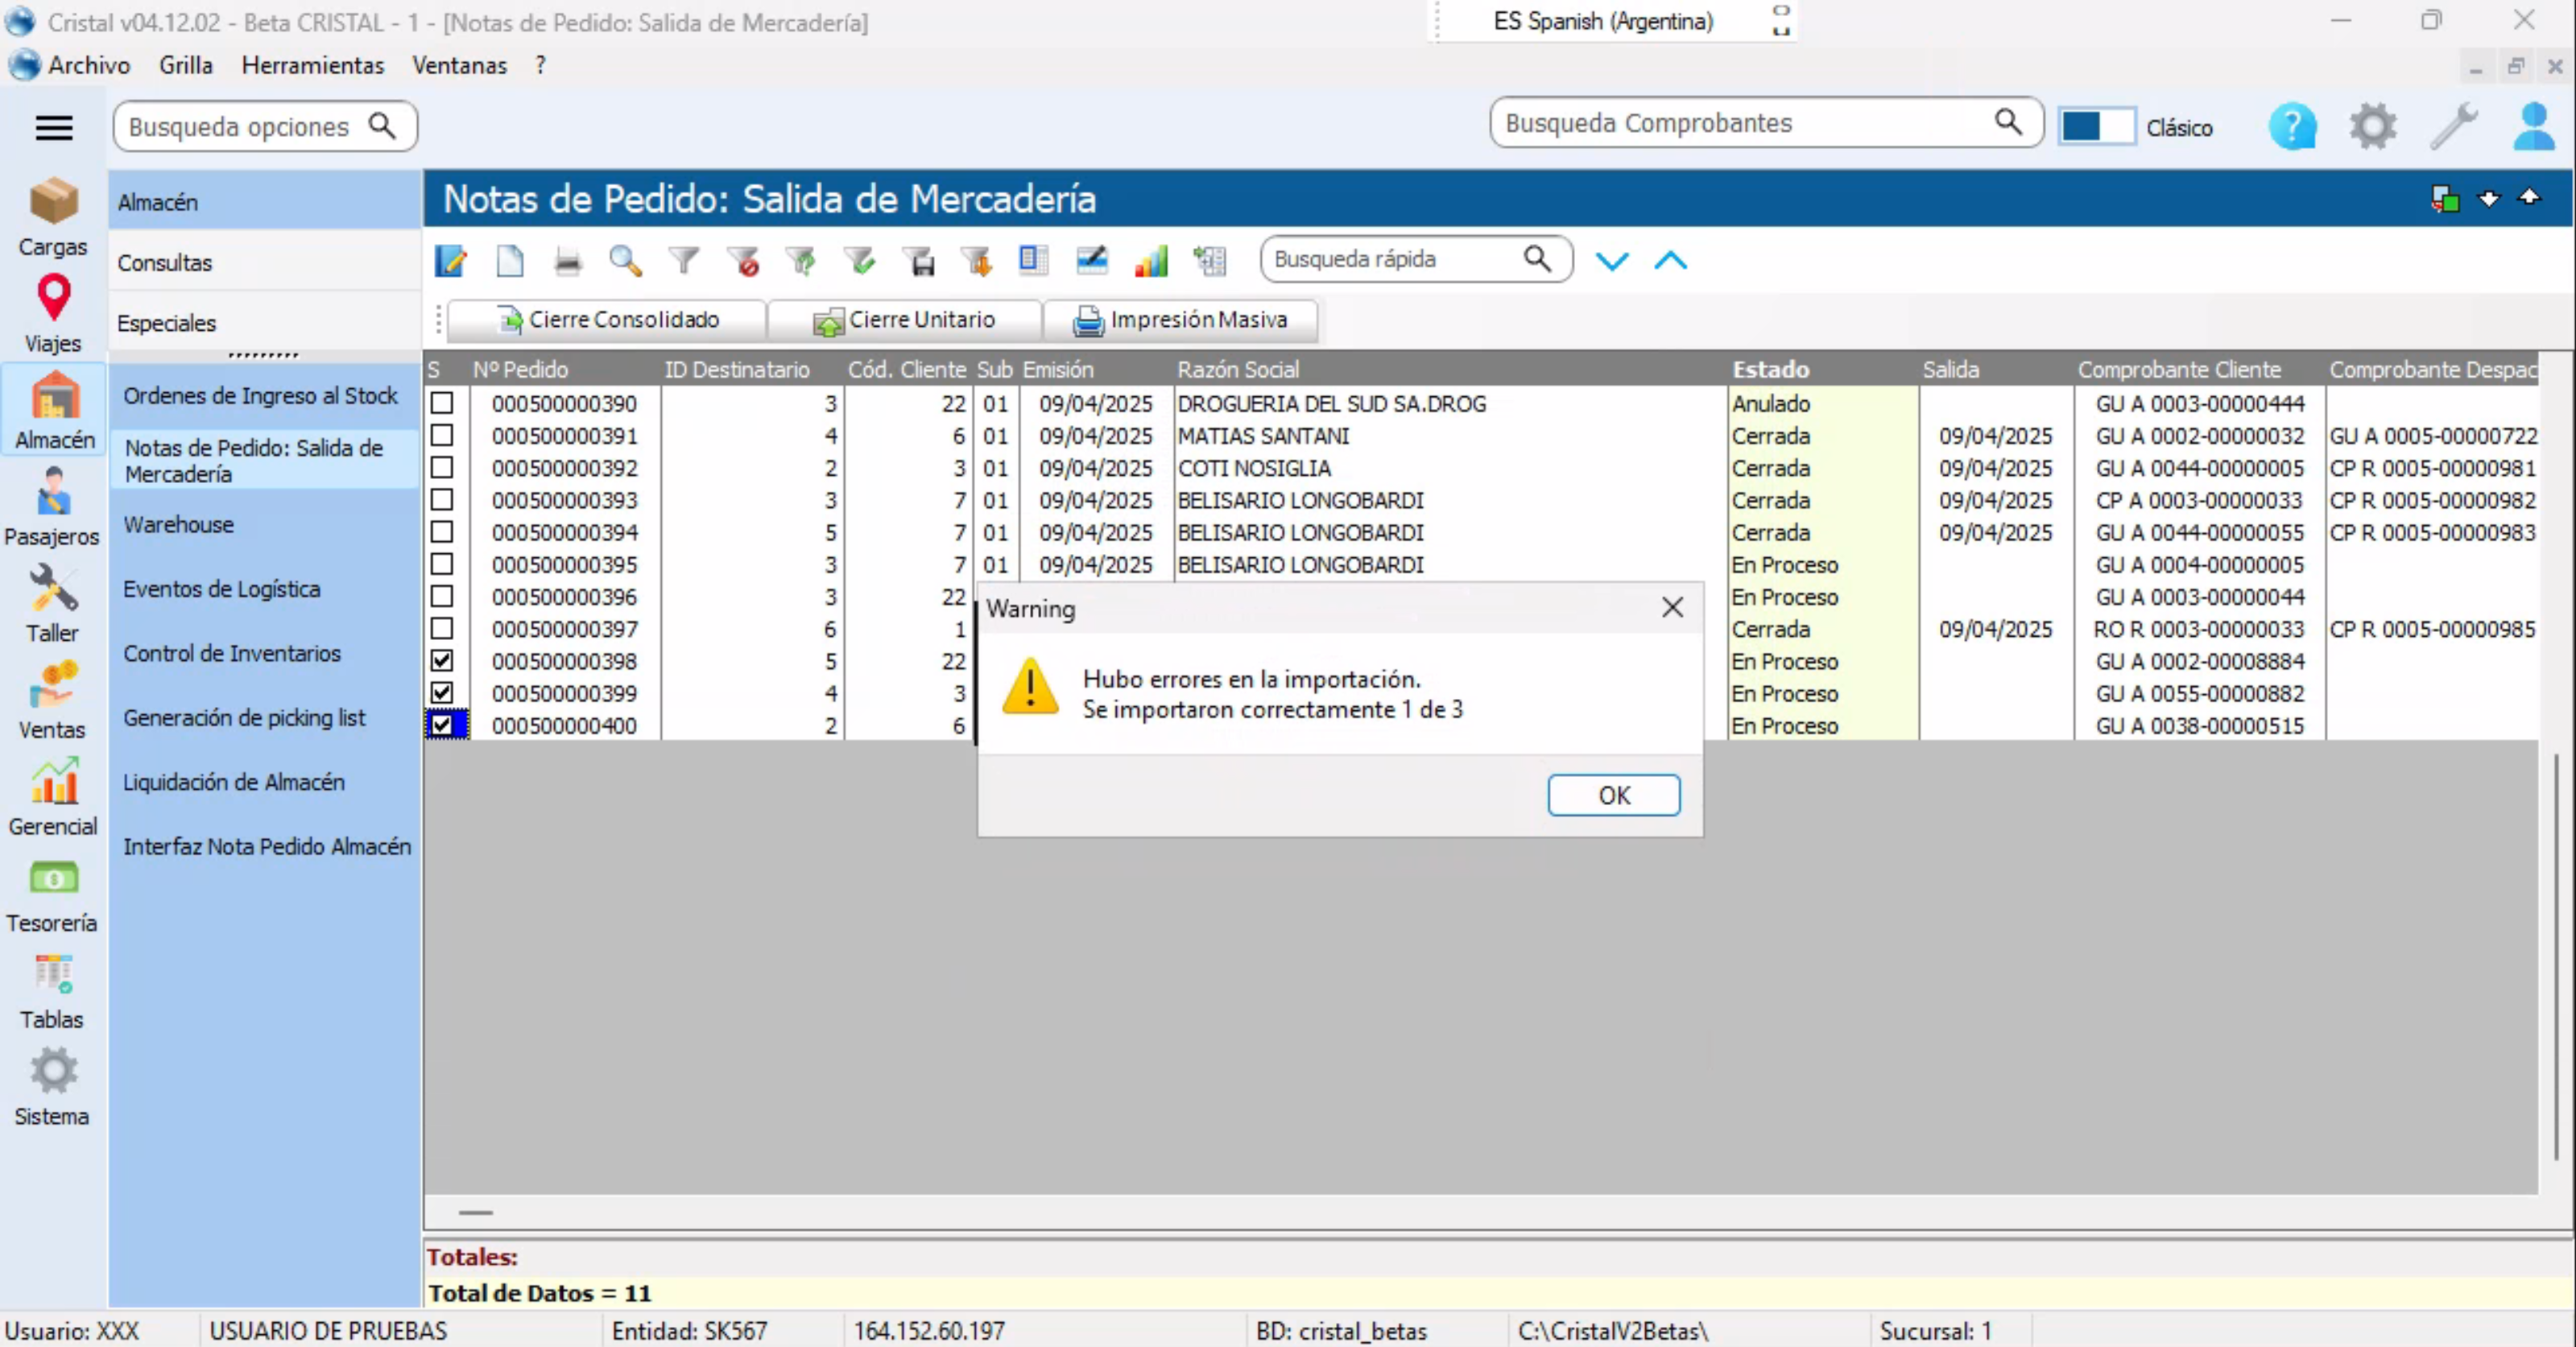Click the save filter funnel icon
2576x1347 pixels.
(920, 261)
